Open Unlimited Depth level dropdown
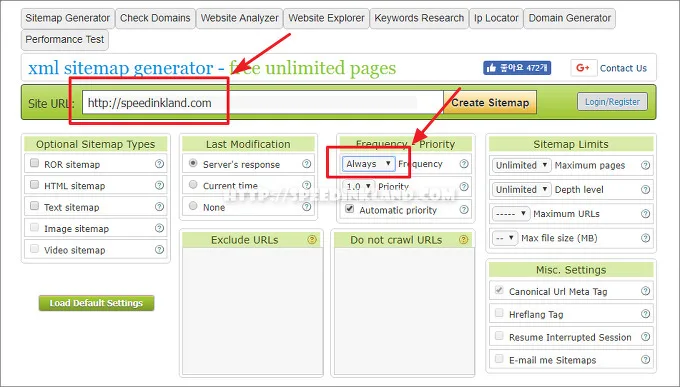The height and width of the screenshot is (387, 680). coord(522,190)
